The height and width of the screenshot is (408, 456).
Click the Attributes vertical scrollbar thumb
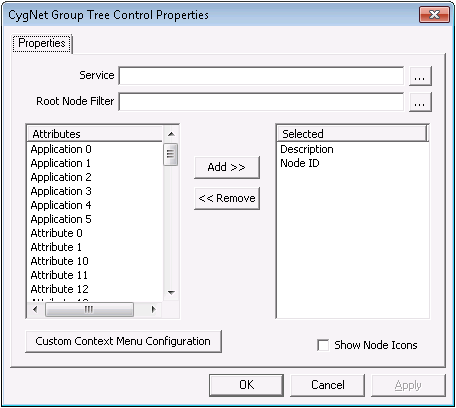tap(171, 154)
